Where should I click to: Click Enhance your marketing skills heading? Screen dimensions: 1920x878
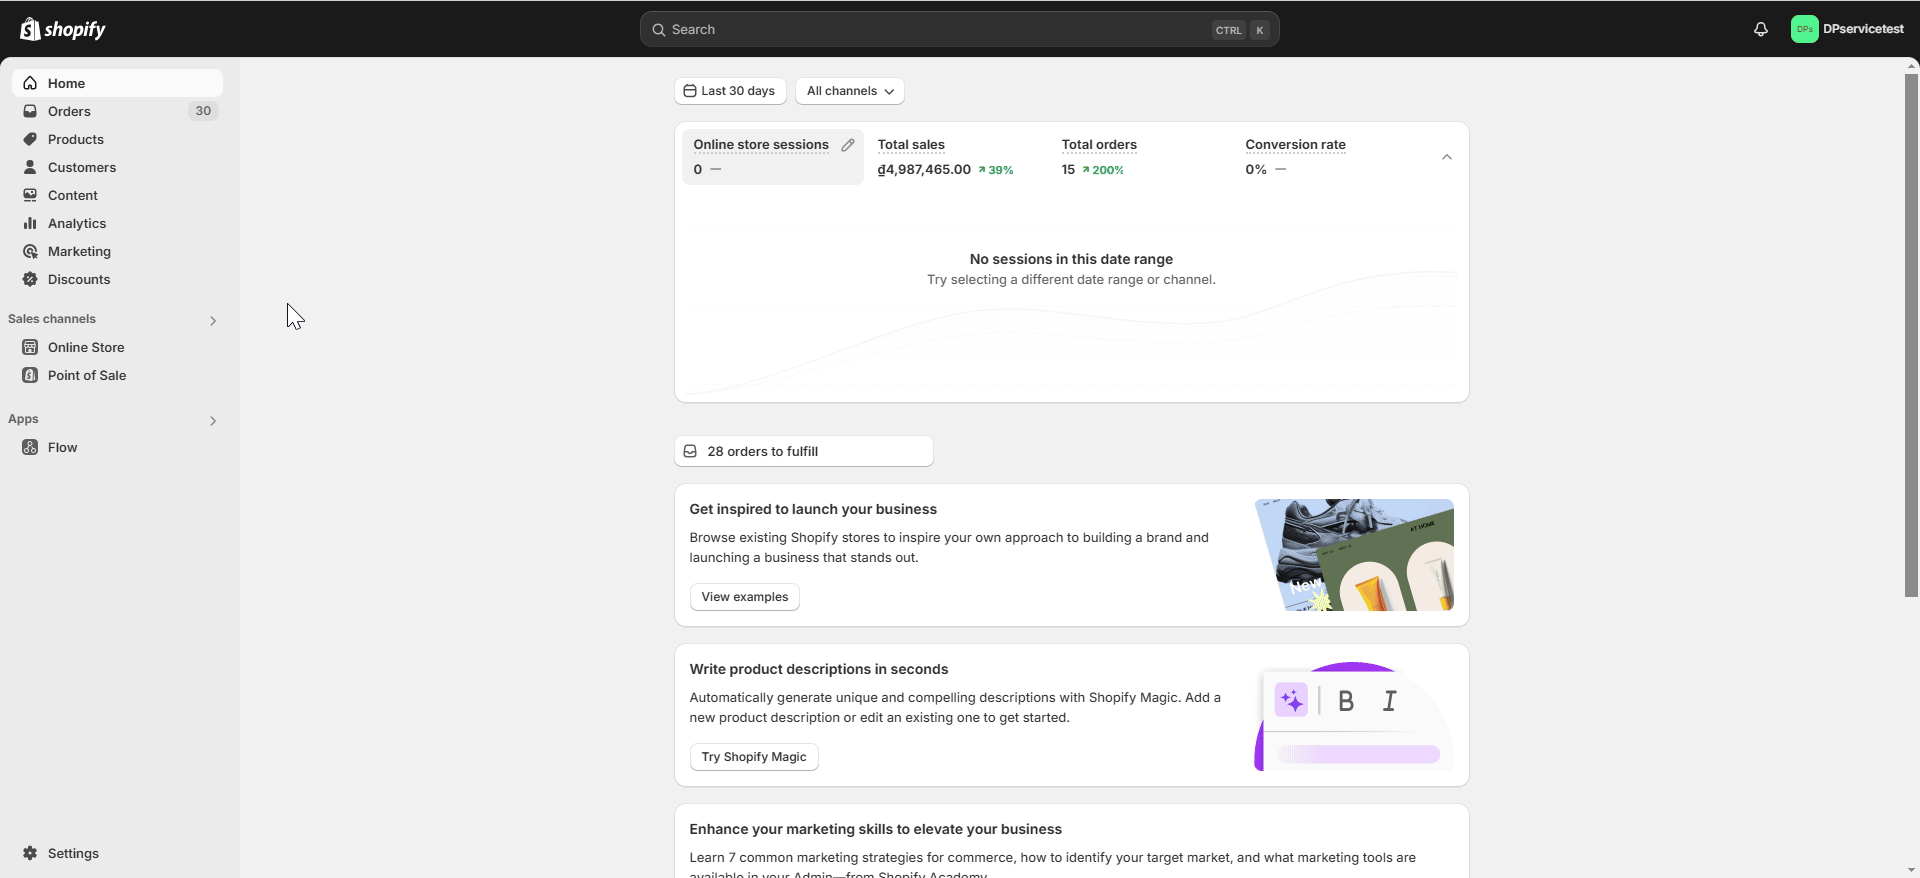pyautogui.click(x=875, y=829)
